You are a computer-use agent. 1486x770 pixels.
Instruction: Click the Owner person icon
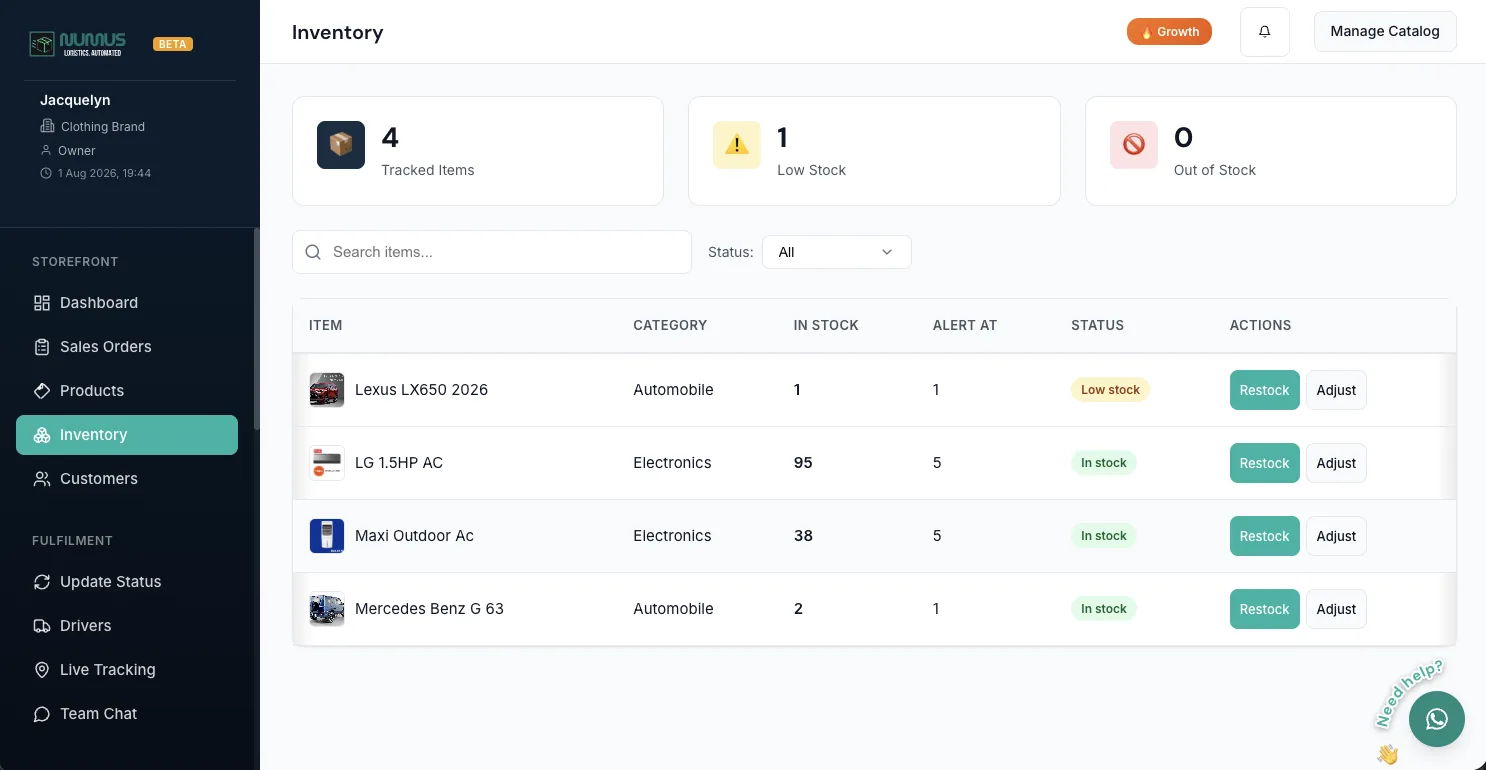tap(46, 150)
